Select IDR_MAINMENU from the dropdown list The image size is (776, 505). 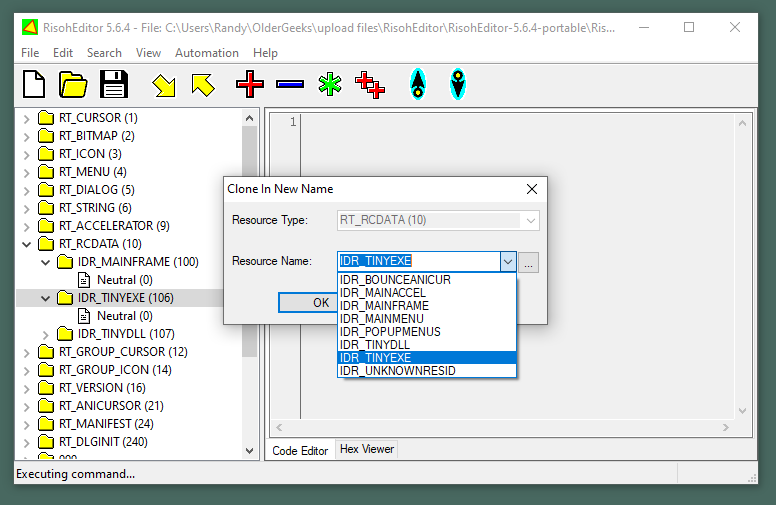pyautogui.click(x=427, y=318)
